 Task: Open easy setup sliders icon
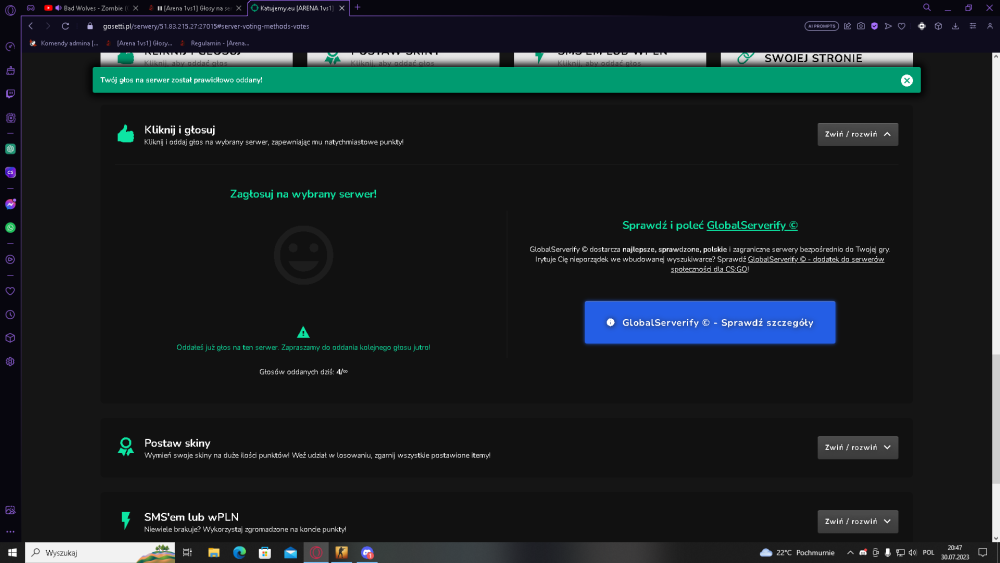[973, 26]
